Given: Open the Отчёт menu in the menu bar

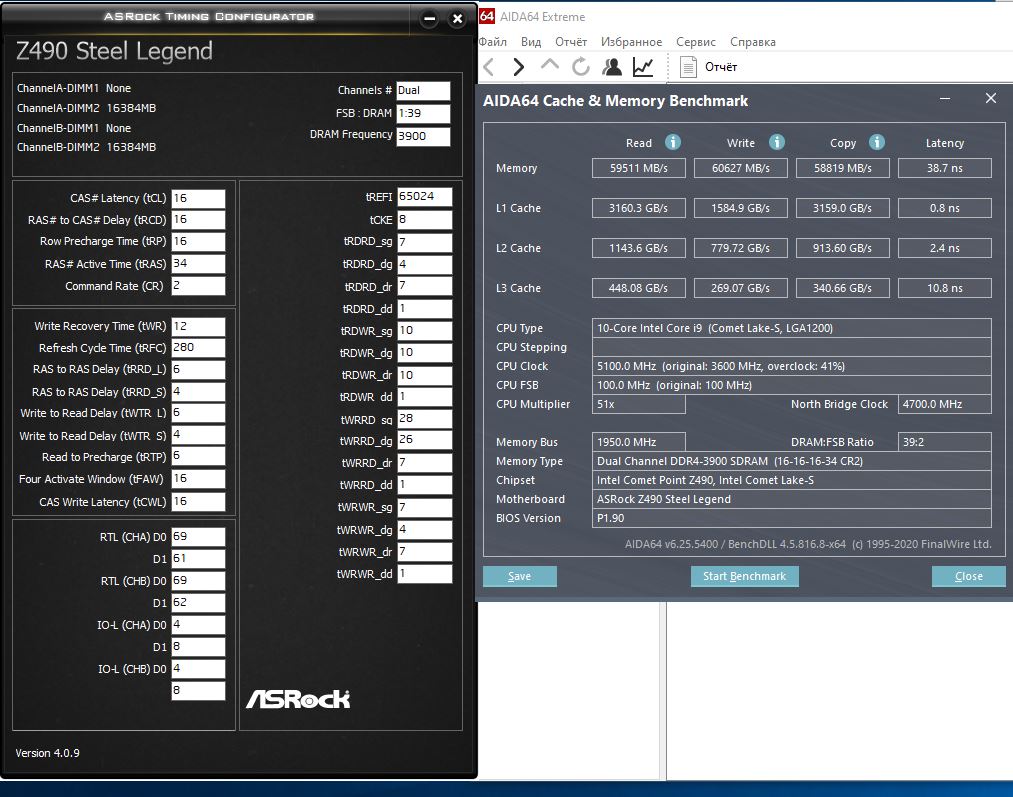Looking at the screenshot, I should [571, 42].
